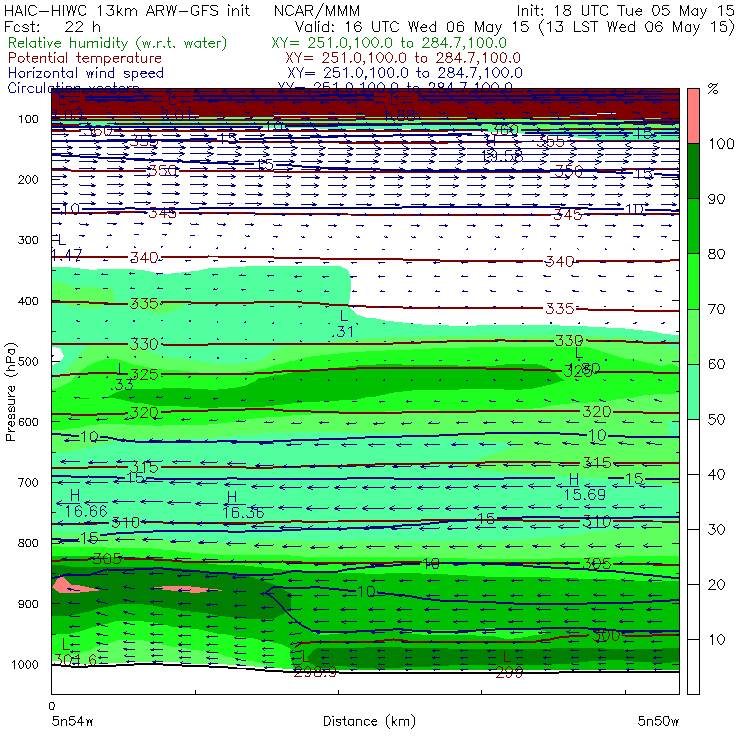Click the 80–90% green colorbar segment
The height and width of the screenshot is (740, 740).
693,226
